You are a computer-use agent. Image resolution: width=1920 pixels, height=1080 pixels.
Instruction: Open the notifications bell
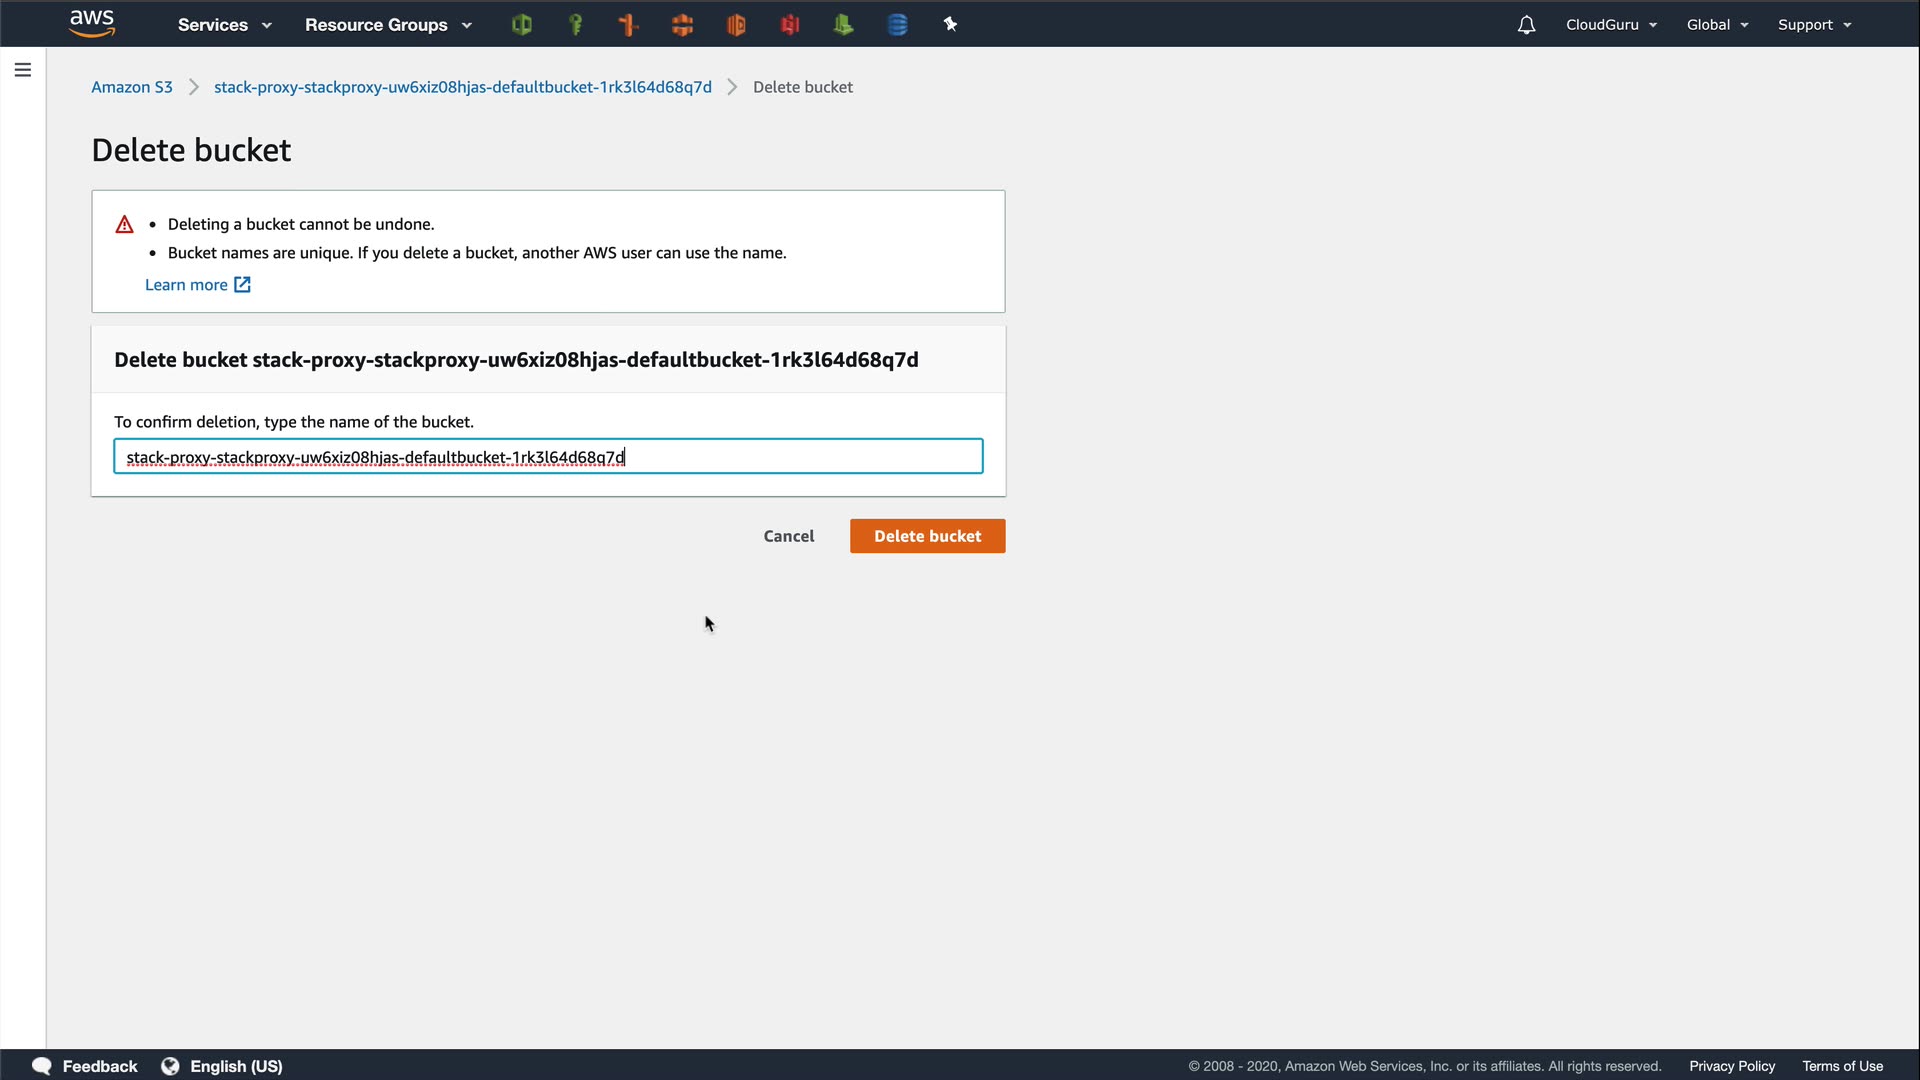(x=1526, y=25)
